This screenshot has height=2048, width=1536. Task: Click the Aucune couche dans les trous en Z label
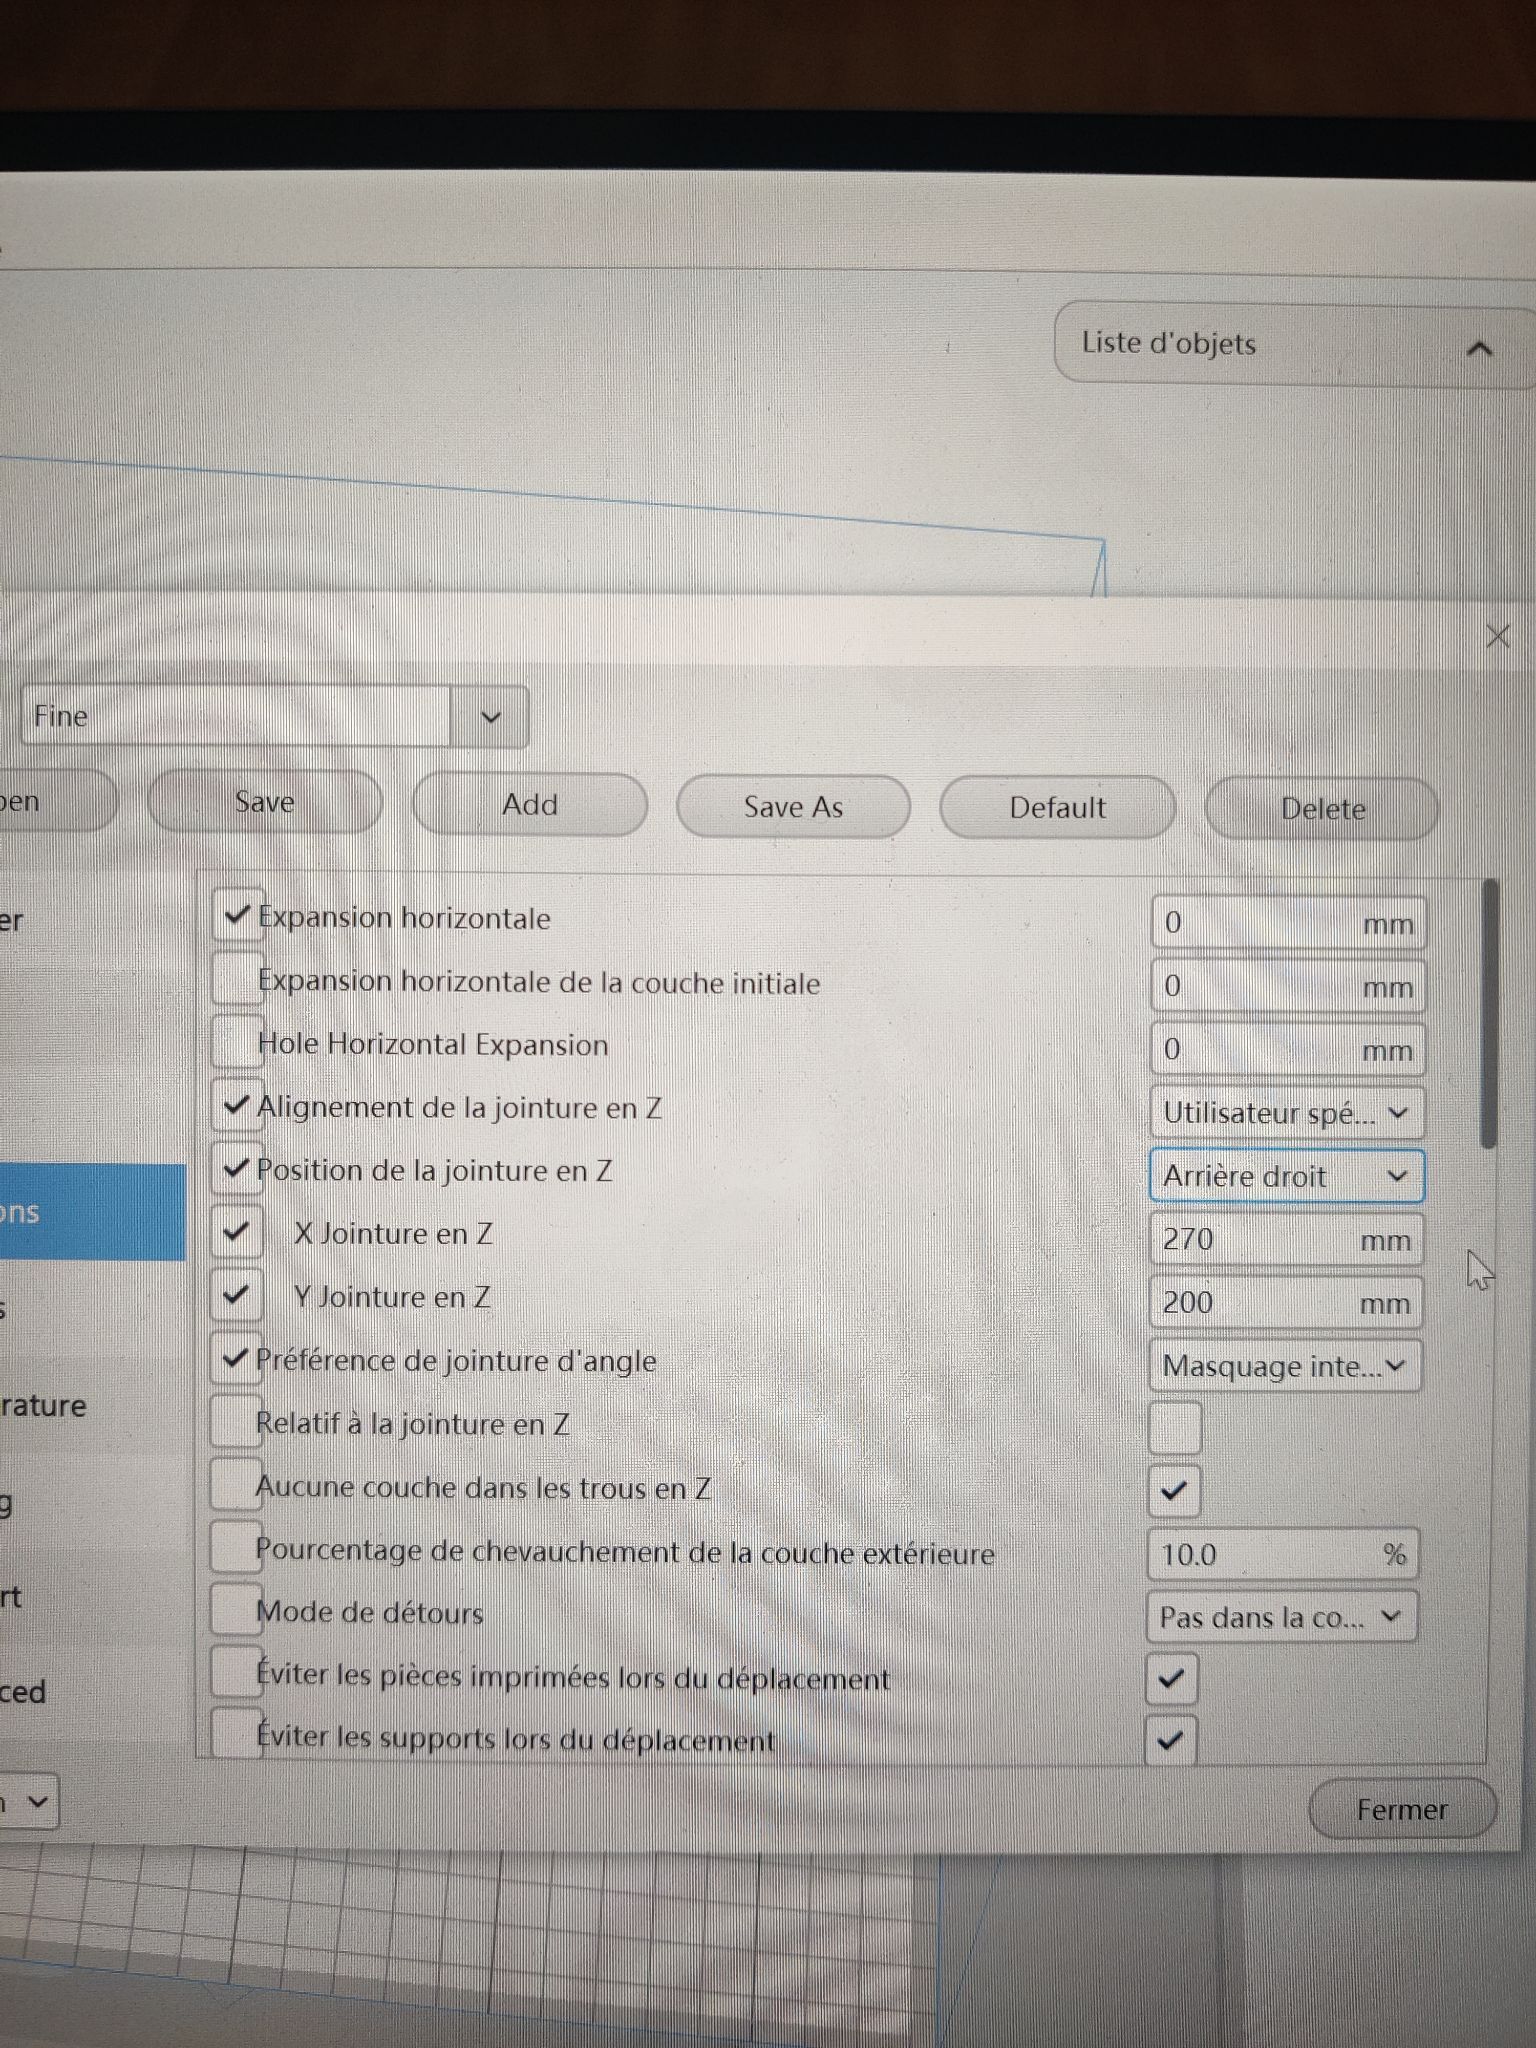tap(483, 1488)
